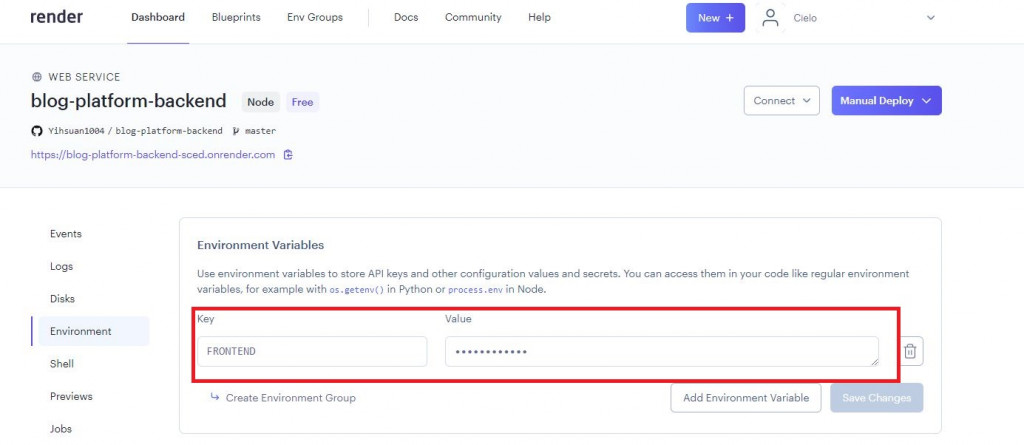The image size is (1024, 445).
Task: Select Logs in the sidebar
Action: coord(61,267)
